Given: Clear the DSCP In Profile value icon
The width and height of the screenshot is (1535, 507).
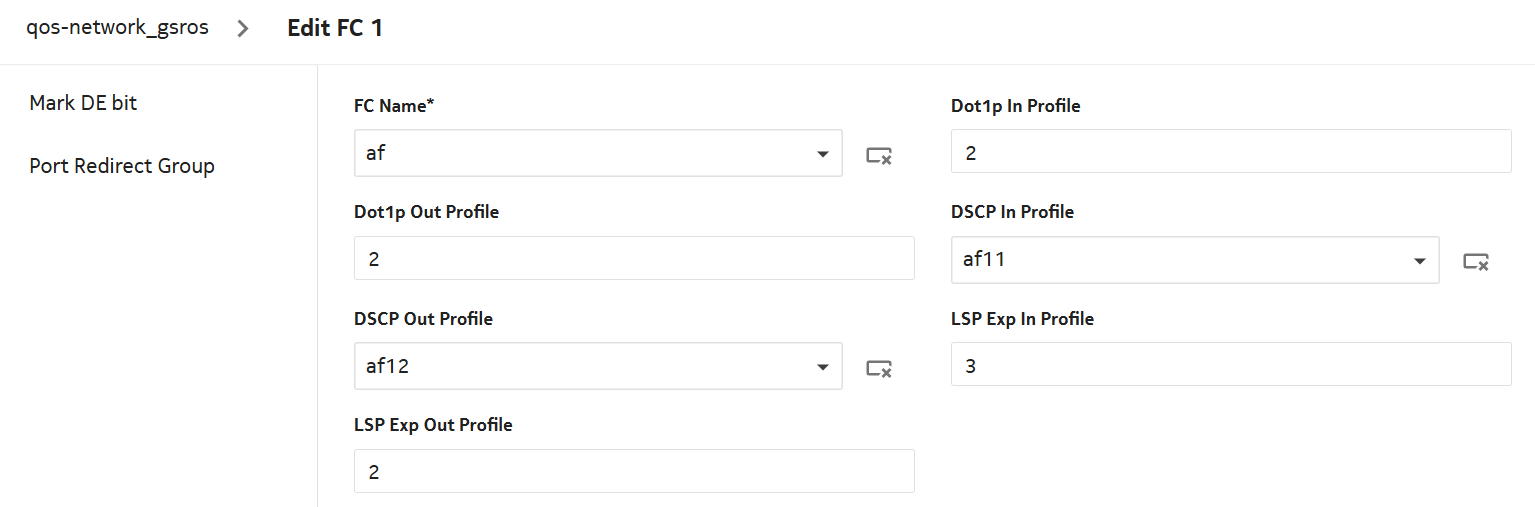Looking at the screenshot, I should (1475, 261).
